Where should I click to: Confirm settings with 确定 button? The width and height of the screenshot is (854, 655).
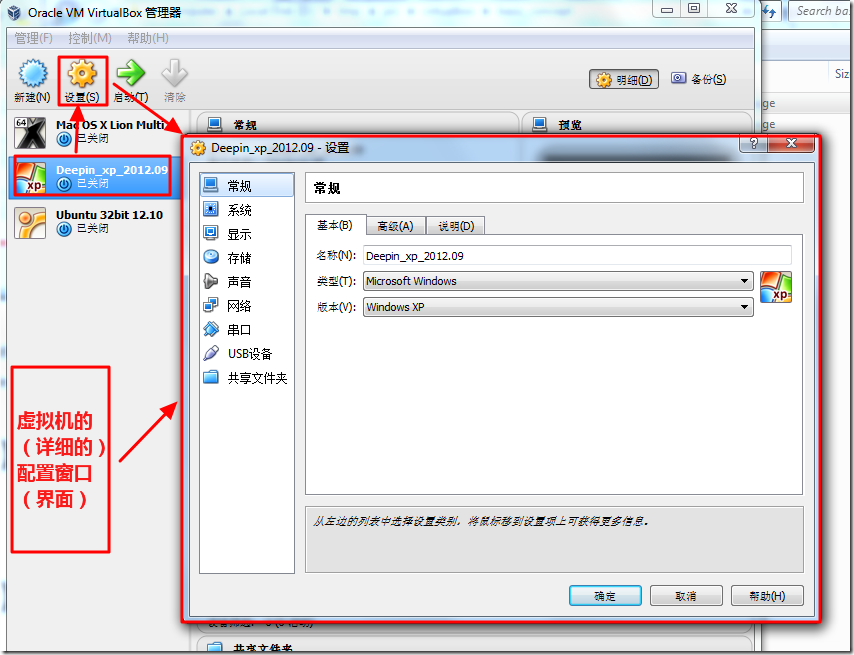tap(605, 596)
